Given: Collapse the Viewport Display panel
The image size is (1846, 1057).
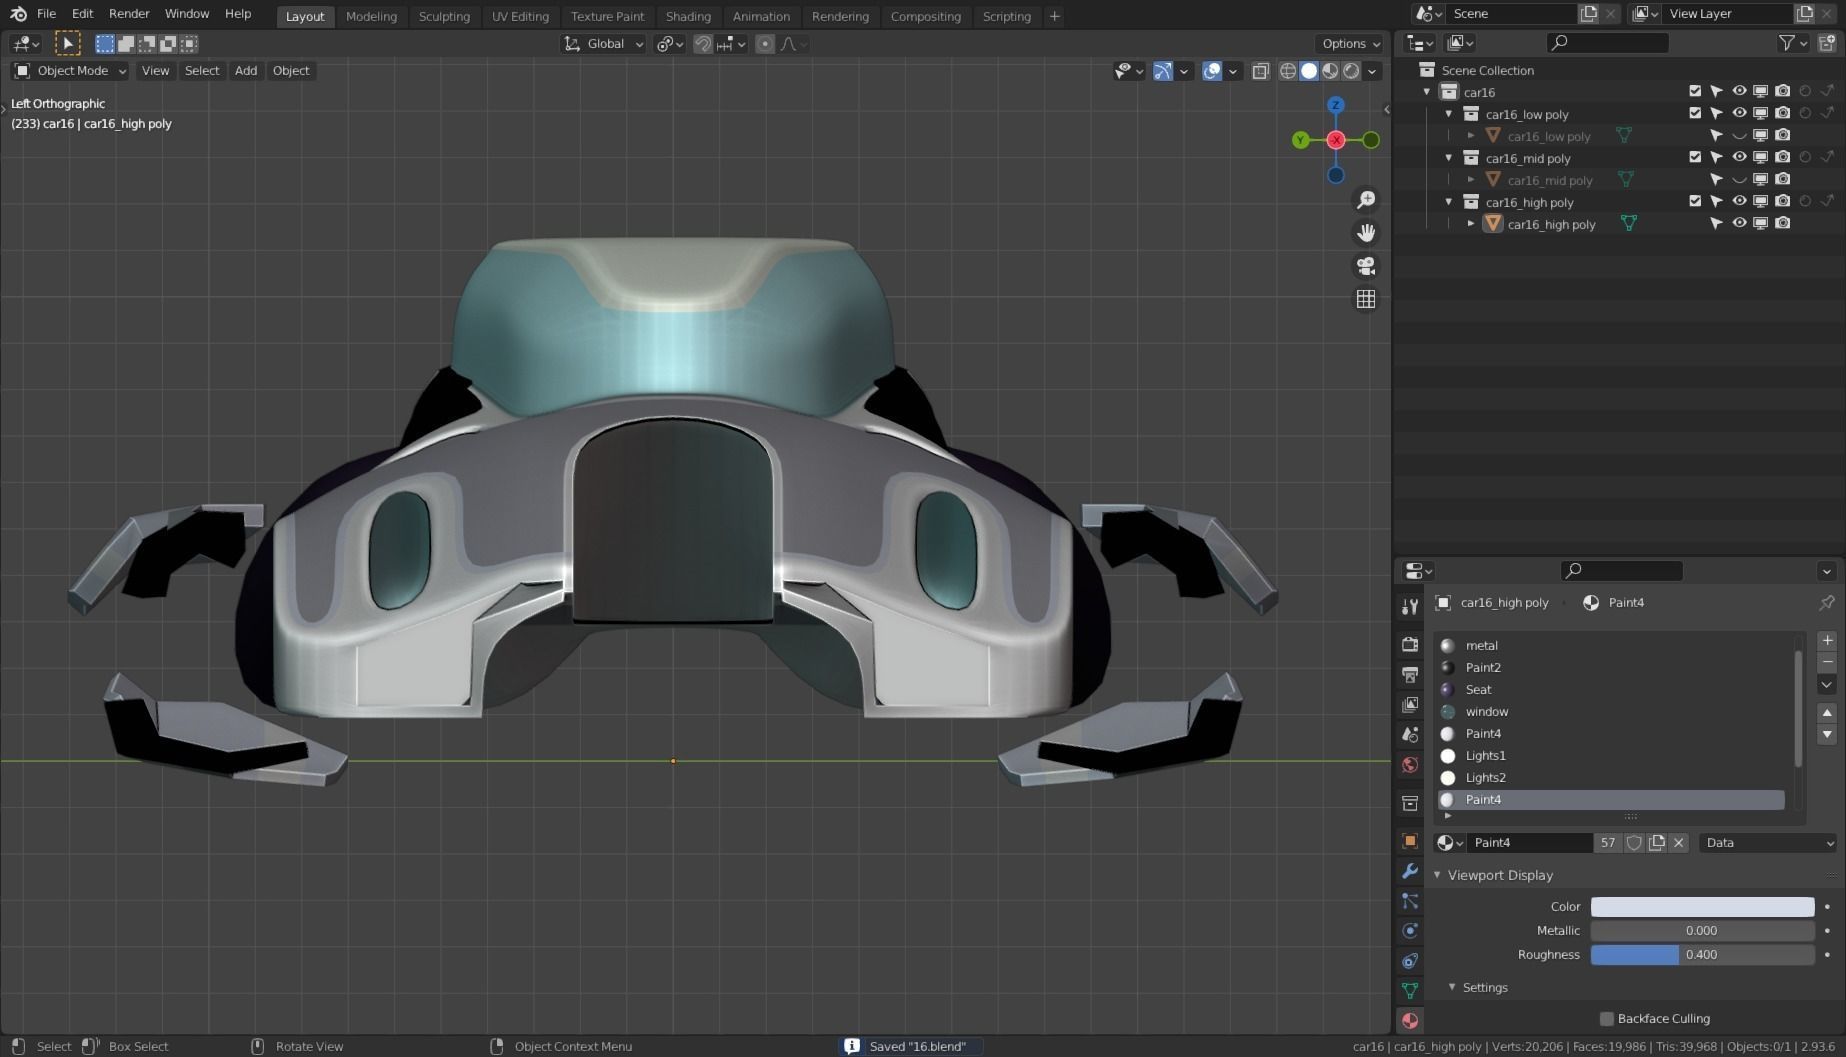Looking at the screenshot, I should click(x=1437, y=875).
